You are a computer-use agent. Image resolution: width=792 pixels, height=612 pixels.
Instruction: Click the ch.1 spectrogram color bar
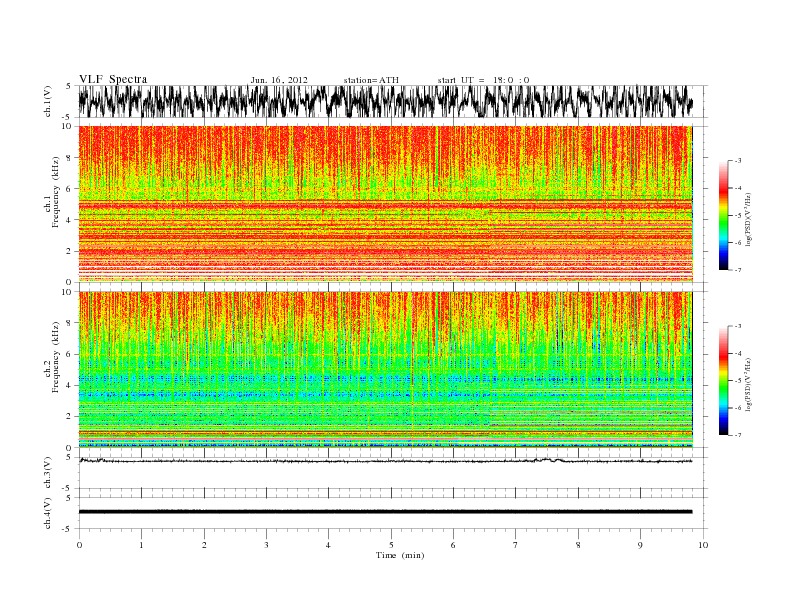click(724, 215)
